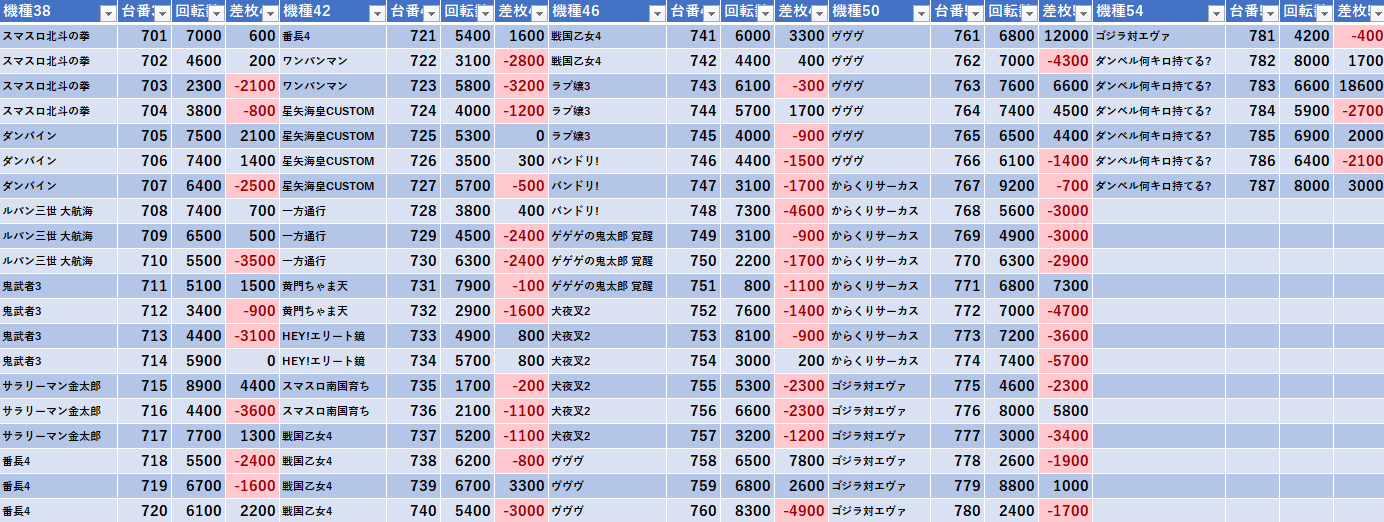Select ヴヴヴ cell for machine 763

click(x=879, y=86)
